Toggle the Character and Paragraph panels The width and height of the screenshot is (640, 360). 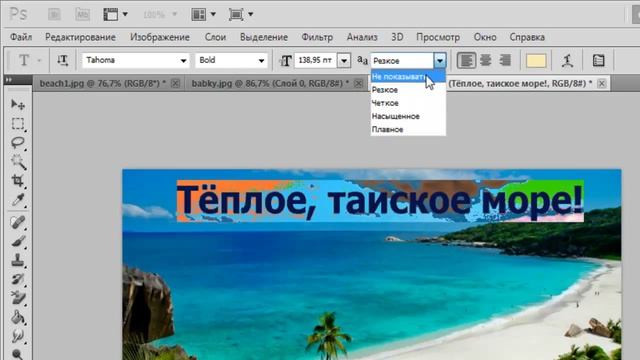coord(598,60)
